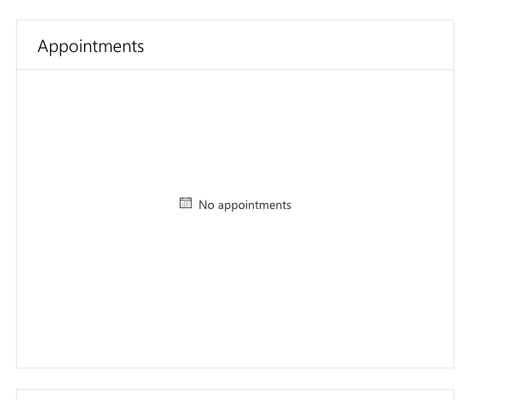Viewport: 530px width, 400px height.
Task: Click whitespace beneath the No appointments message
Action: (235, 287)
